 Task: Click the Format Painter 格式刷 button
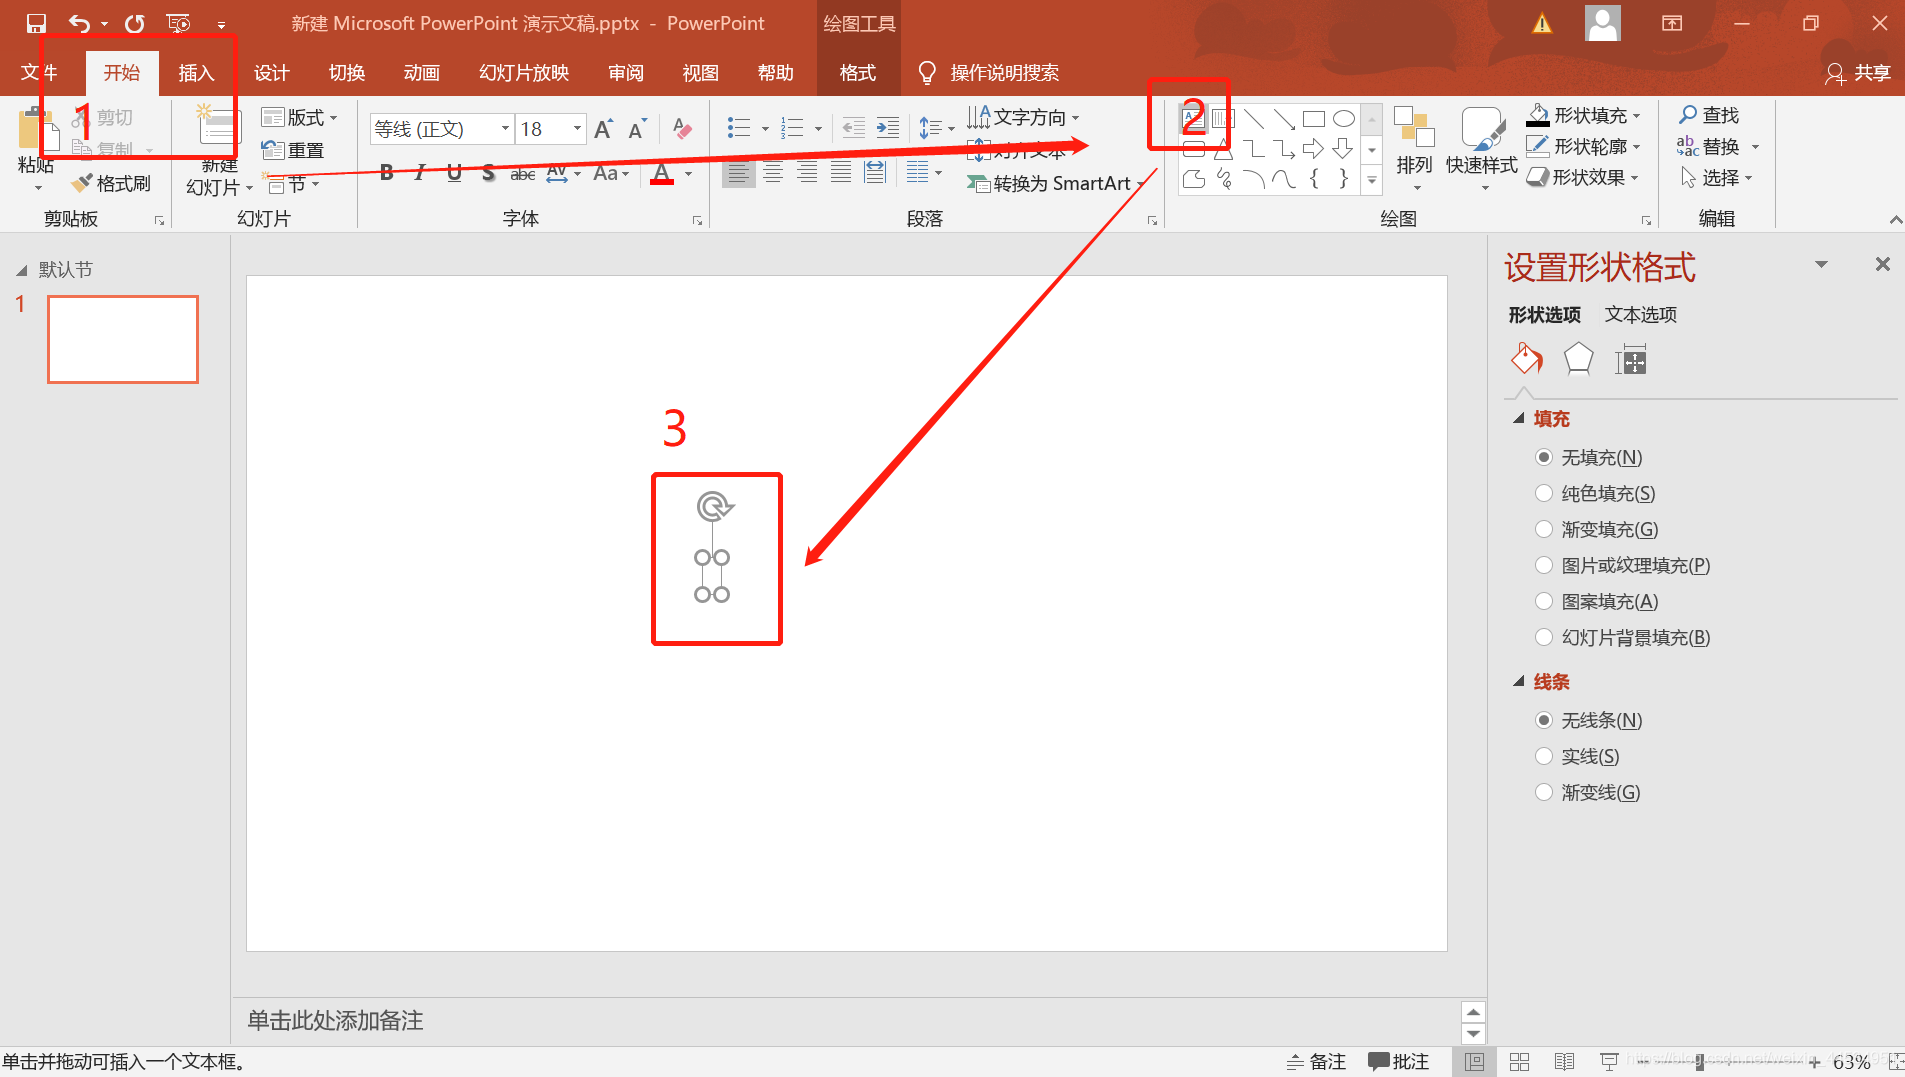[x=111, y=183]
